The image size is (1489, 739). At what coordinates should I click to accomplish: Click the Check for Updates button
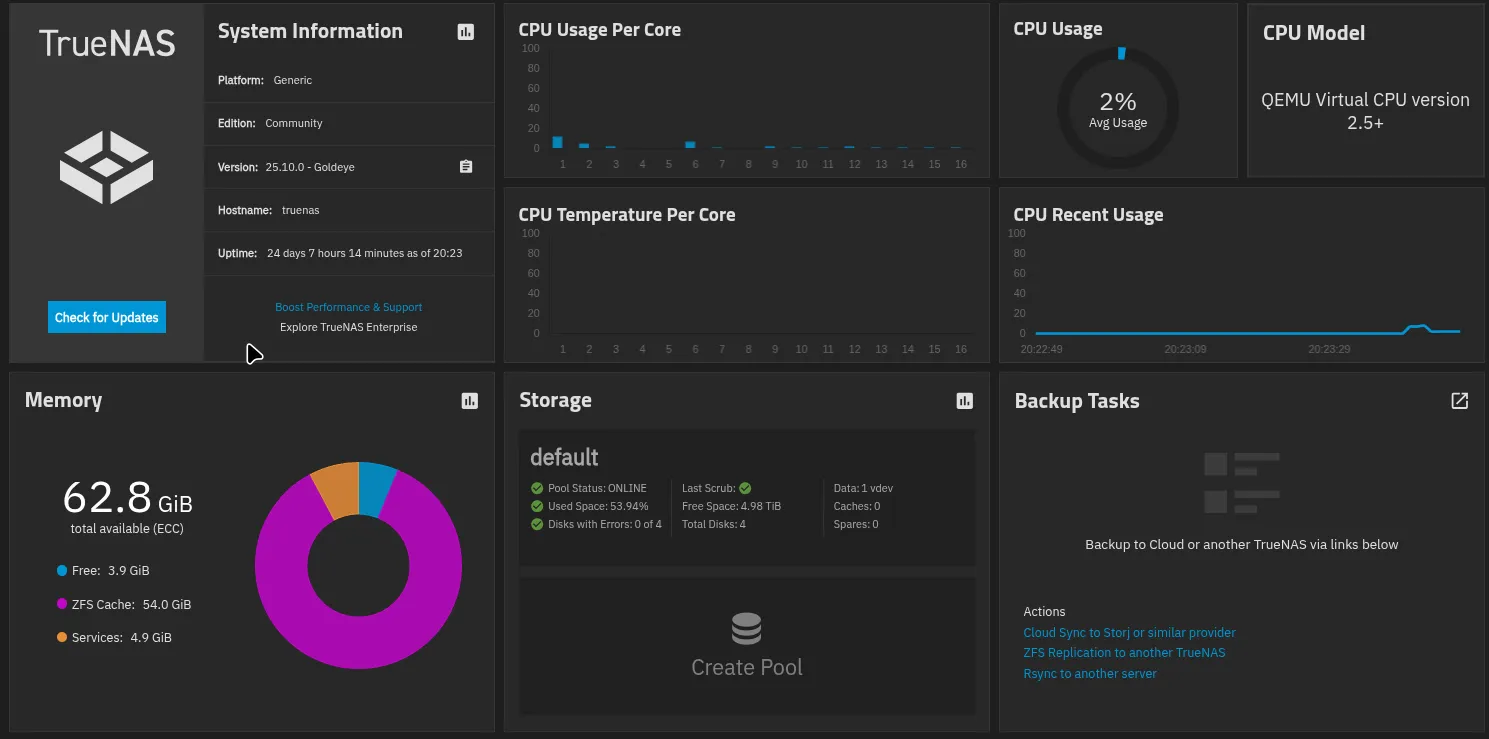(107, 317)
